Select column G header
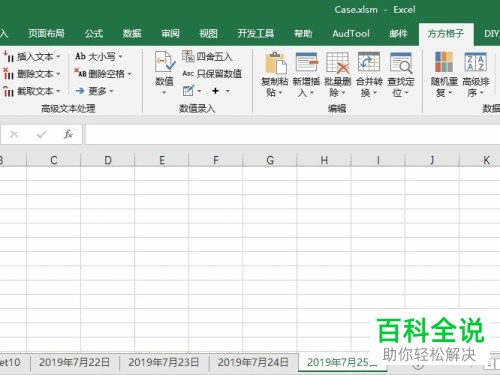500x375 pixels. coord(270,160)
